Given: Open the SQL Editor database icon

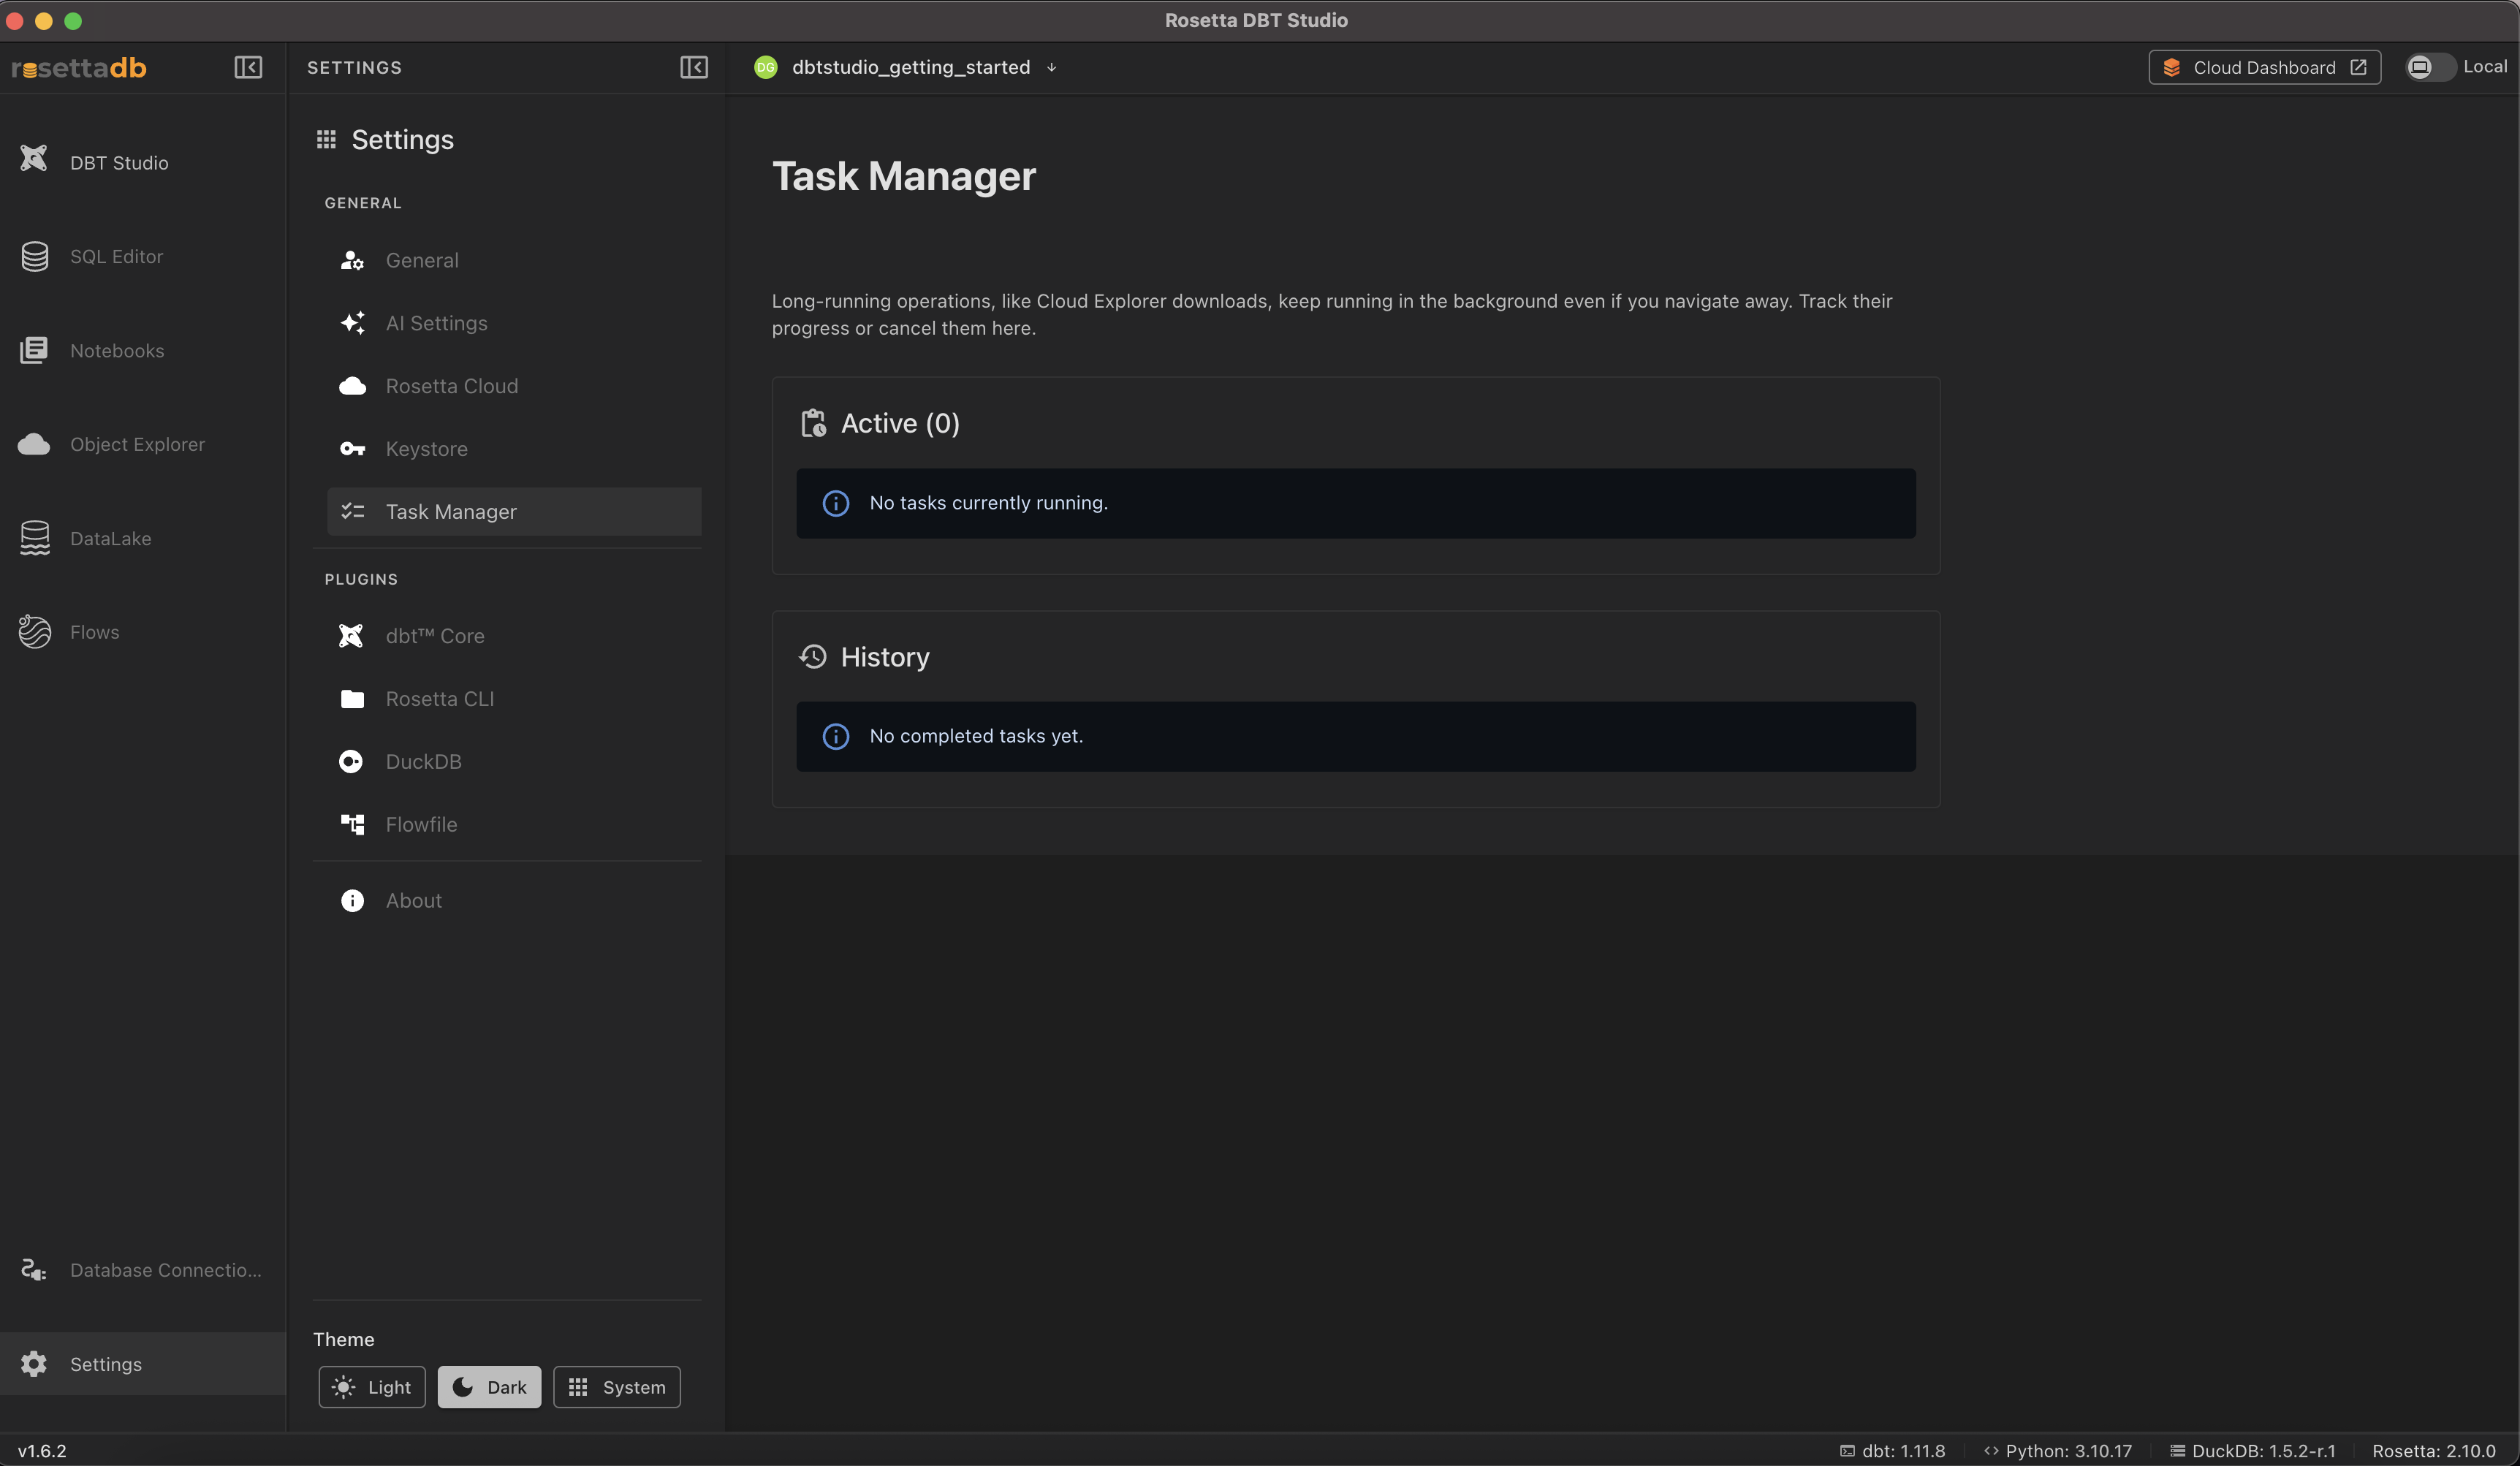Looking at the screenshot, I should [x=35, y=256].
